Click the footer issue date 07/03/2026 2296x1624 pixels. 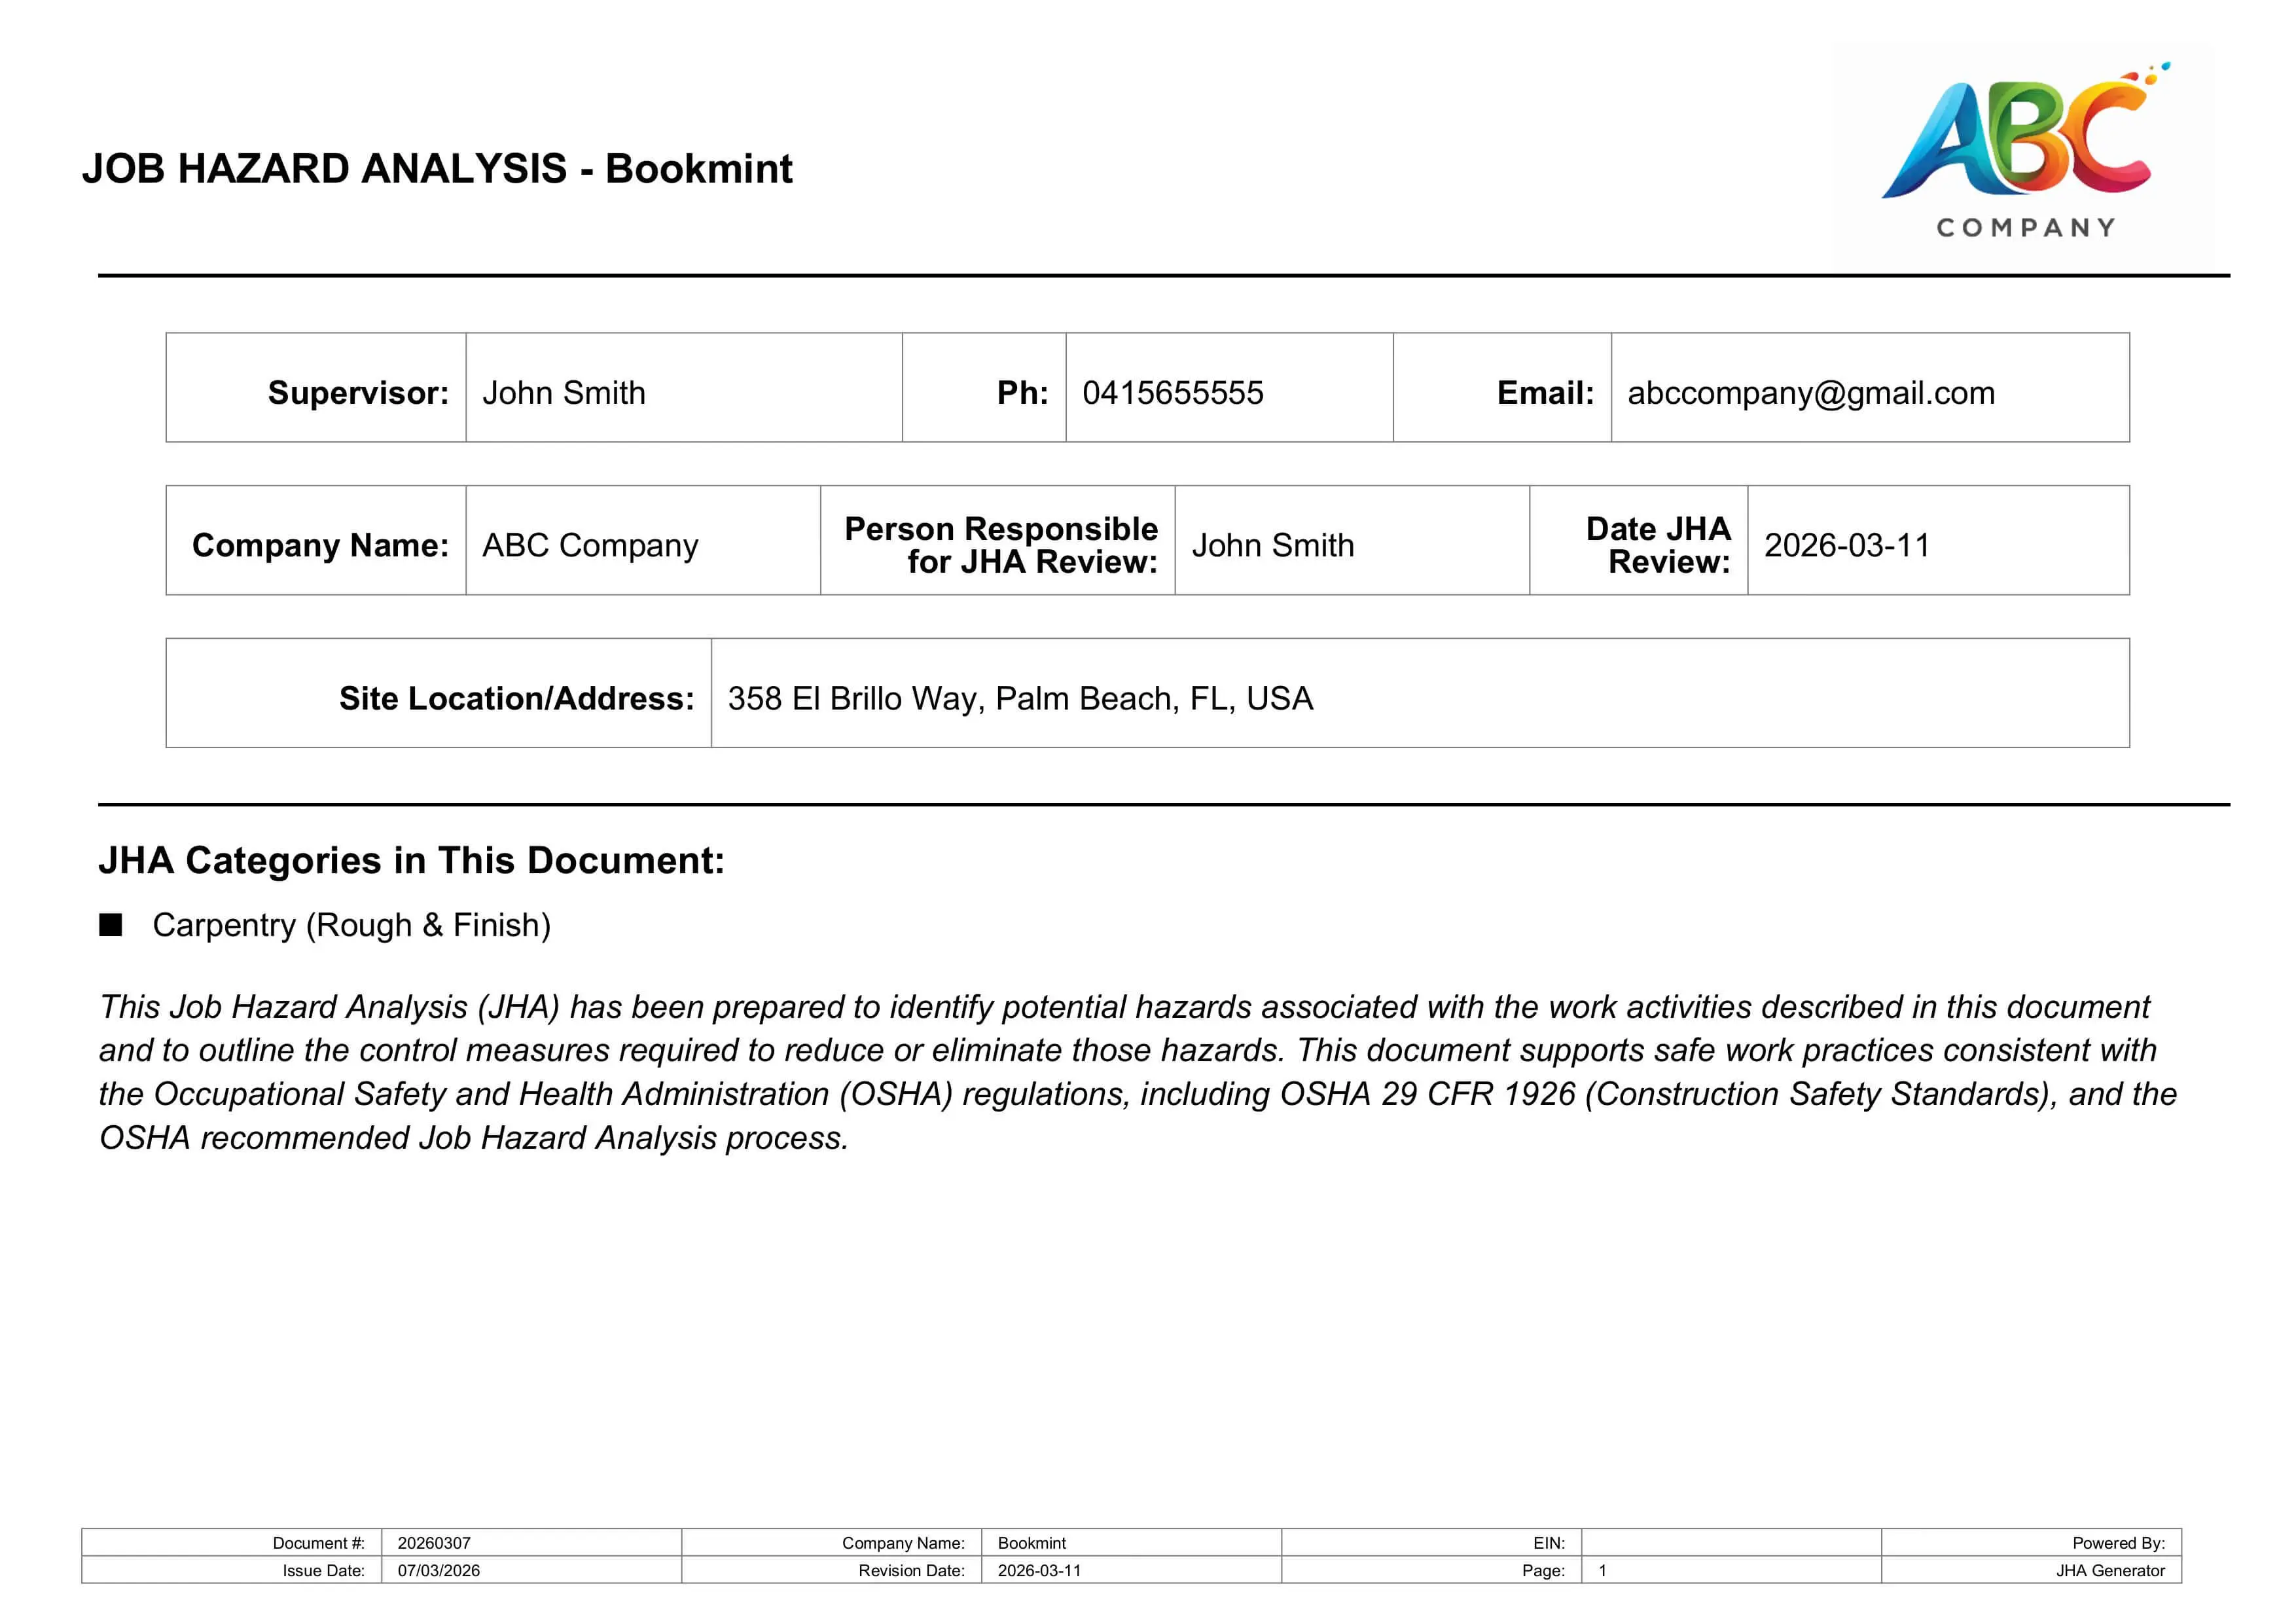click(438, 1570)
